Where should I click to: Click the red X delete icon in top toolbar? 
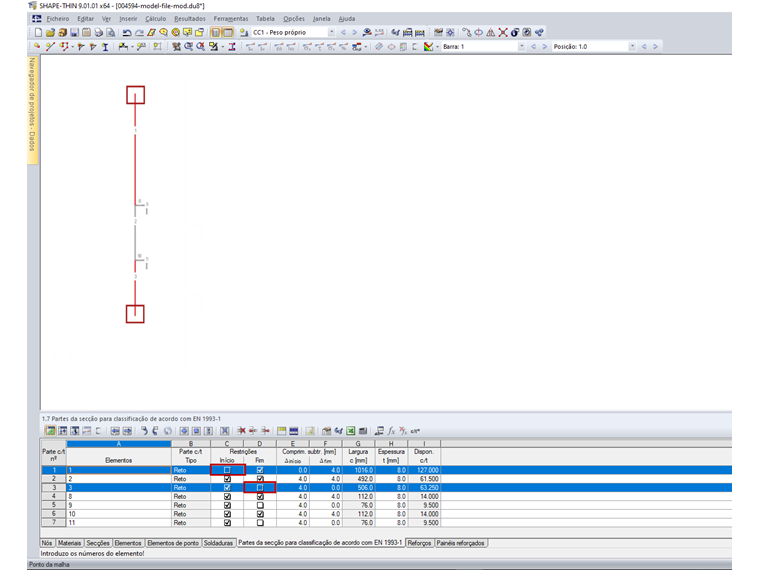[x=503, y=32]
